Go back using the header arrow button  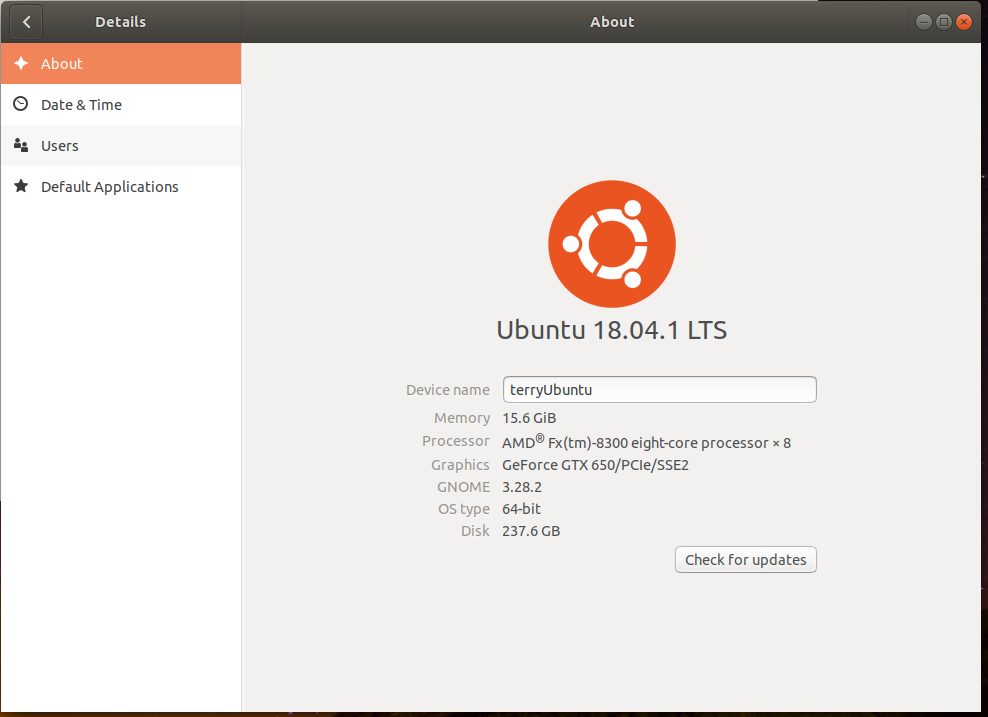click(x=26, y=22)
